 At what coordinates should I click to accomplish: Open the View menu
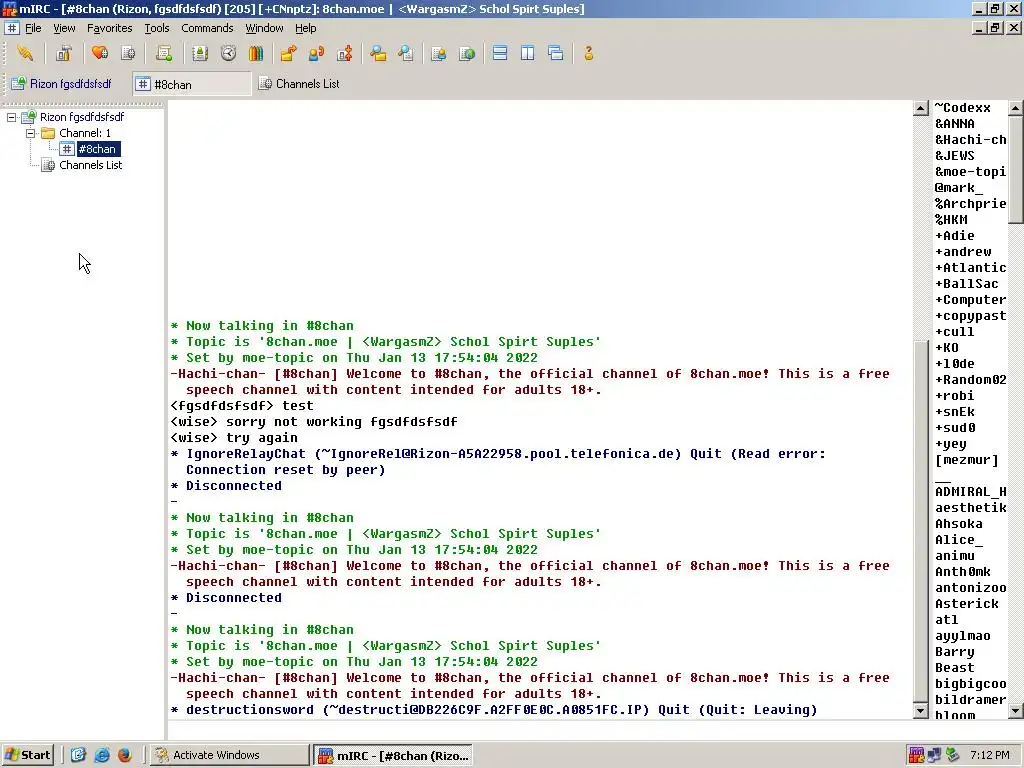(x=64, y=28)
